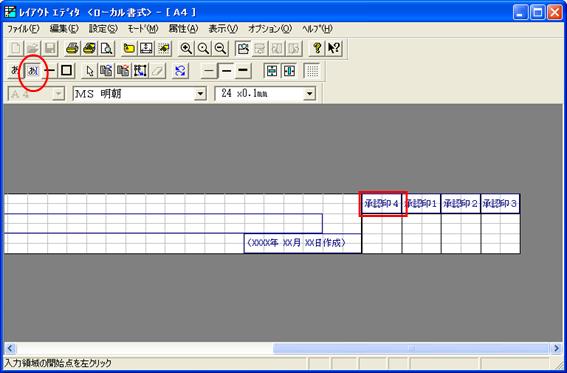The width and height of the screenshot is (567, 373).
Task: Click the plain magnifier zoom reset icon
Action: [203, 48]
